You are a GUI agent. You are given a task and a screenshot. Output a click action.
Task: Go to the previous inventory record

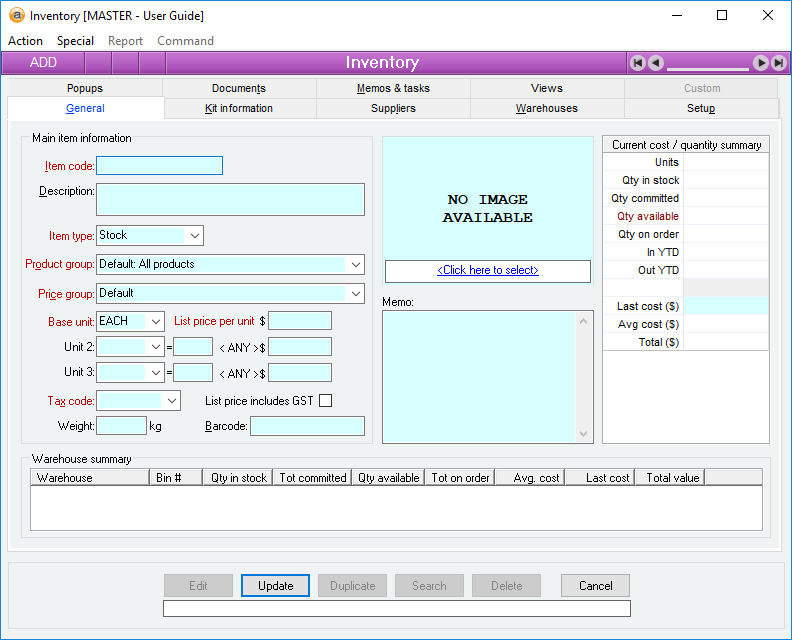(656, 63)
